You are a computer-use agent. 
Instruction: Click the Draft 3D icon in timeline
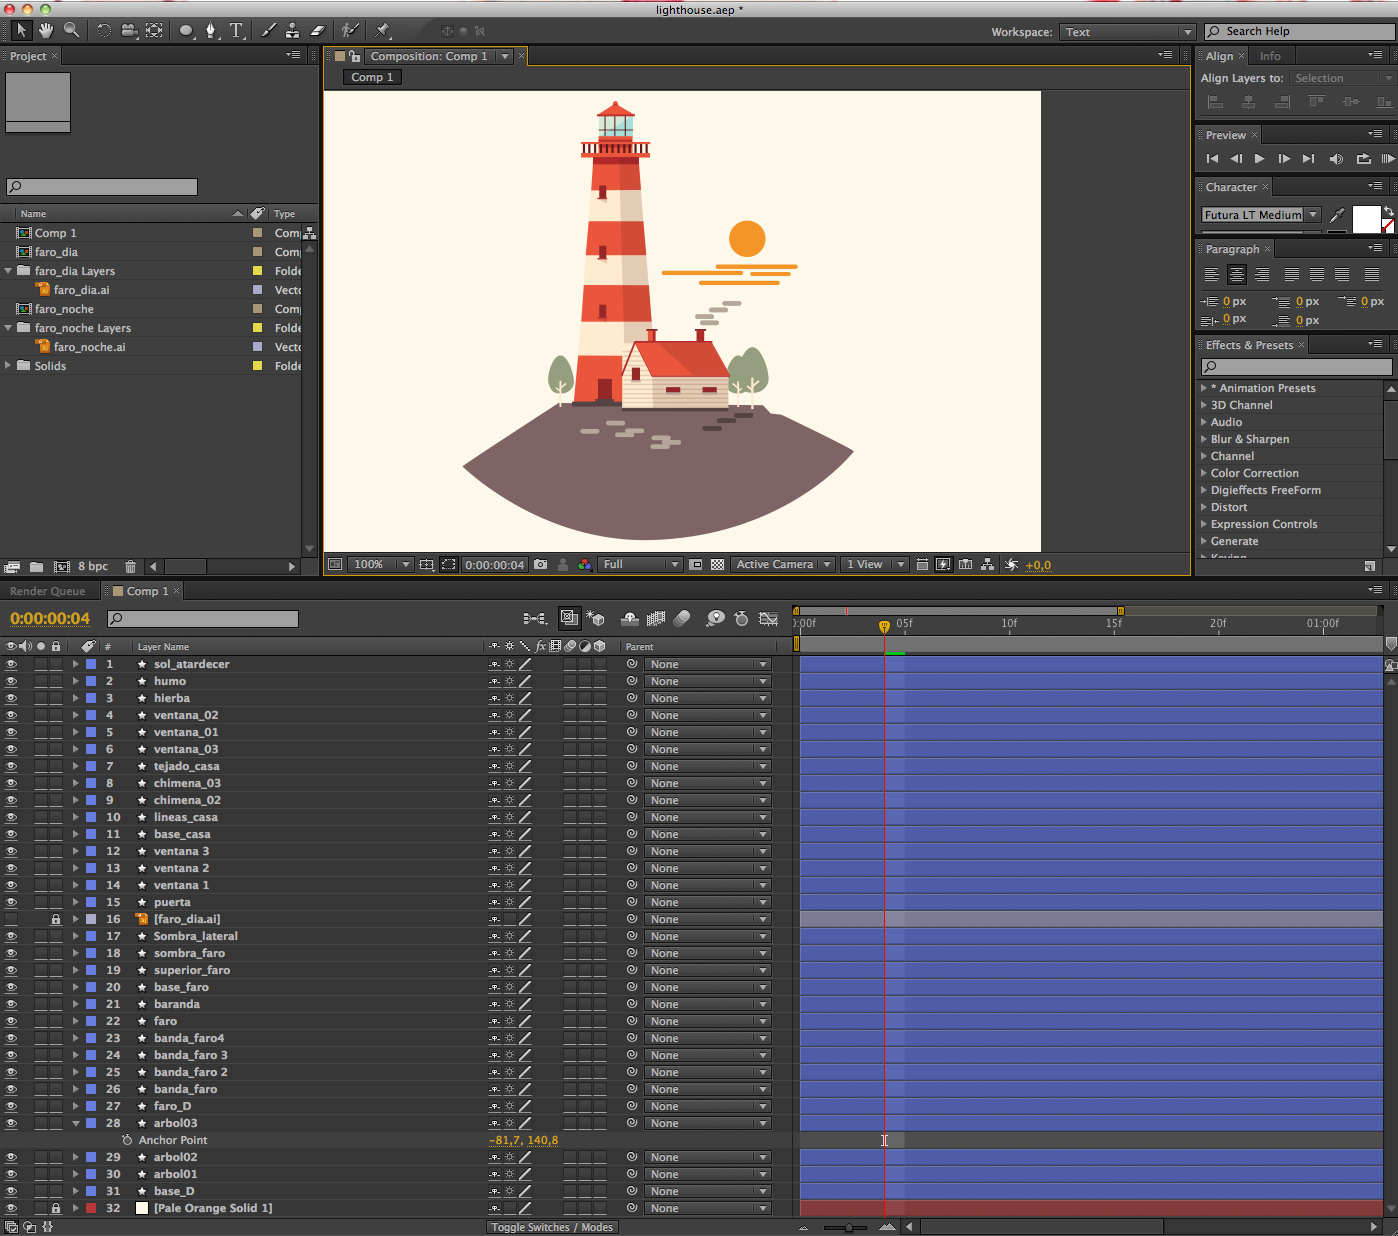click(596, 619)
